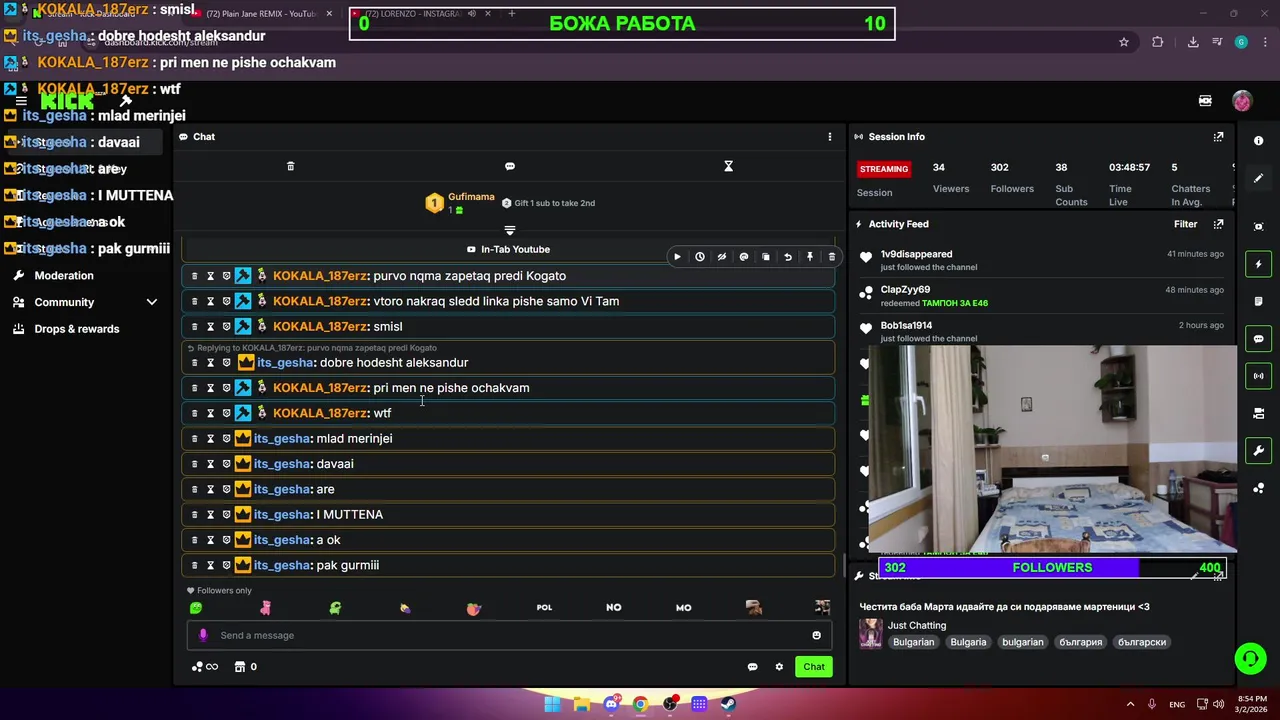Click username KOKALA_187erz on 'smisl' message
This screenshot has width=1280, height=720.
[320, 327]
